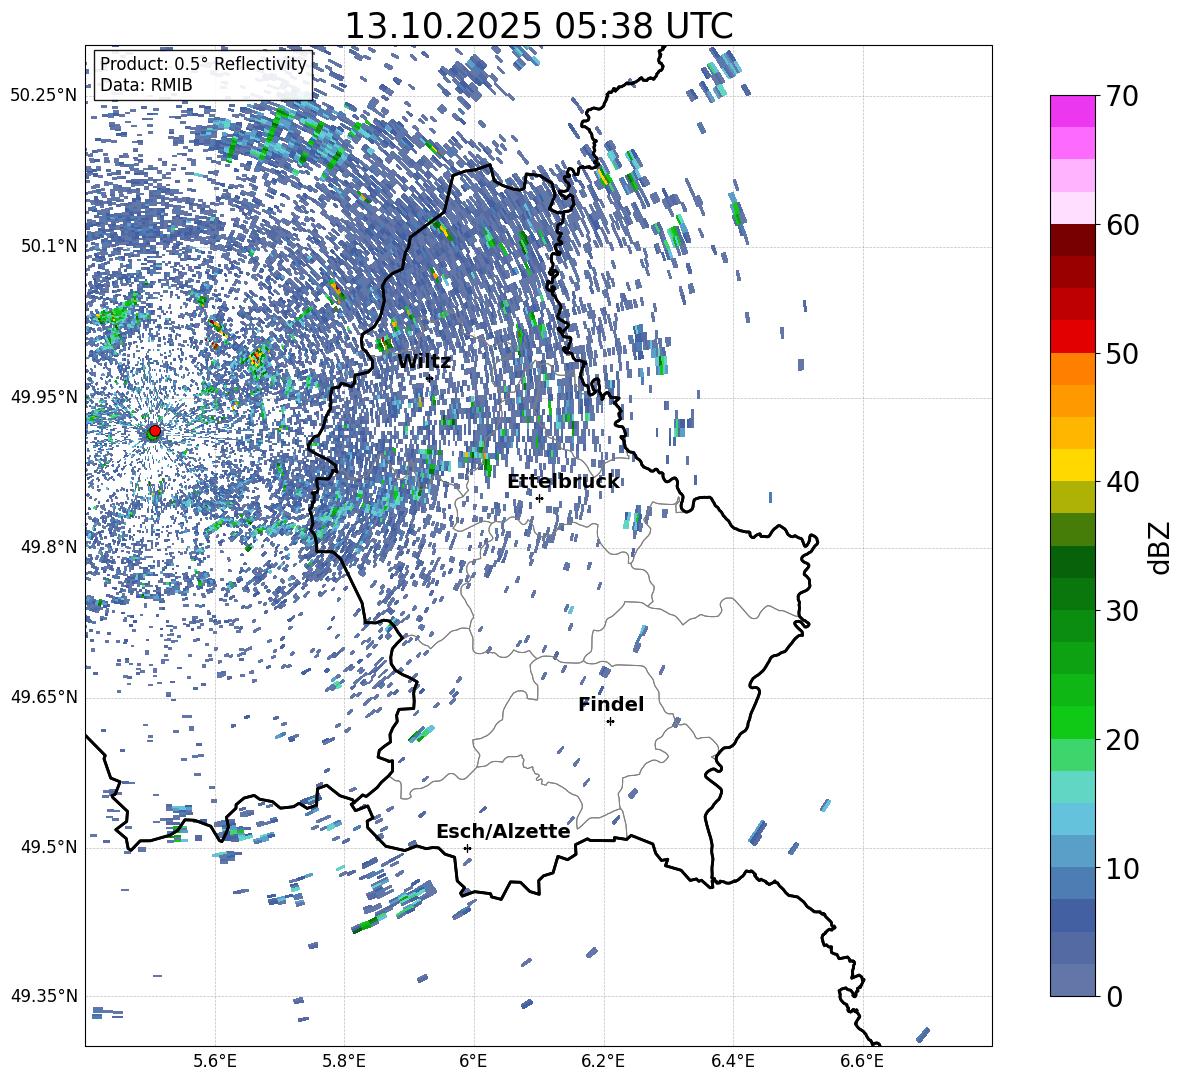Image resolution: width=1184 pixels, height=1081 pixels.
Task: Click the 6°E longitude tick label
Action: [x=473, y=1062]
